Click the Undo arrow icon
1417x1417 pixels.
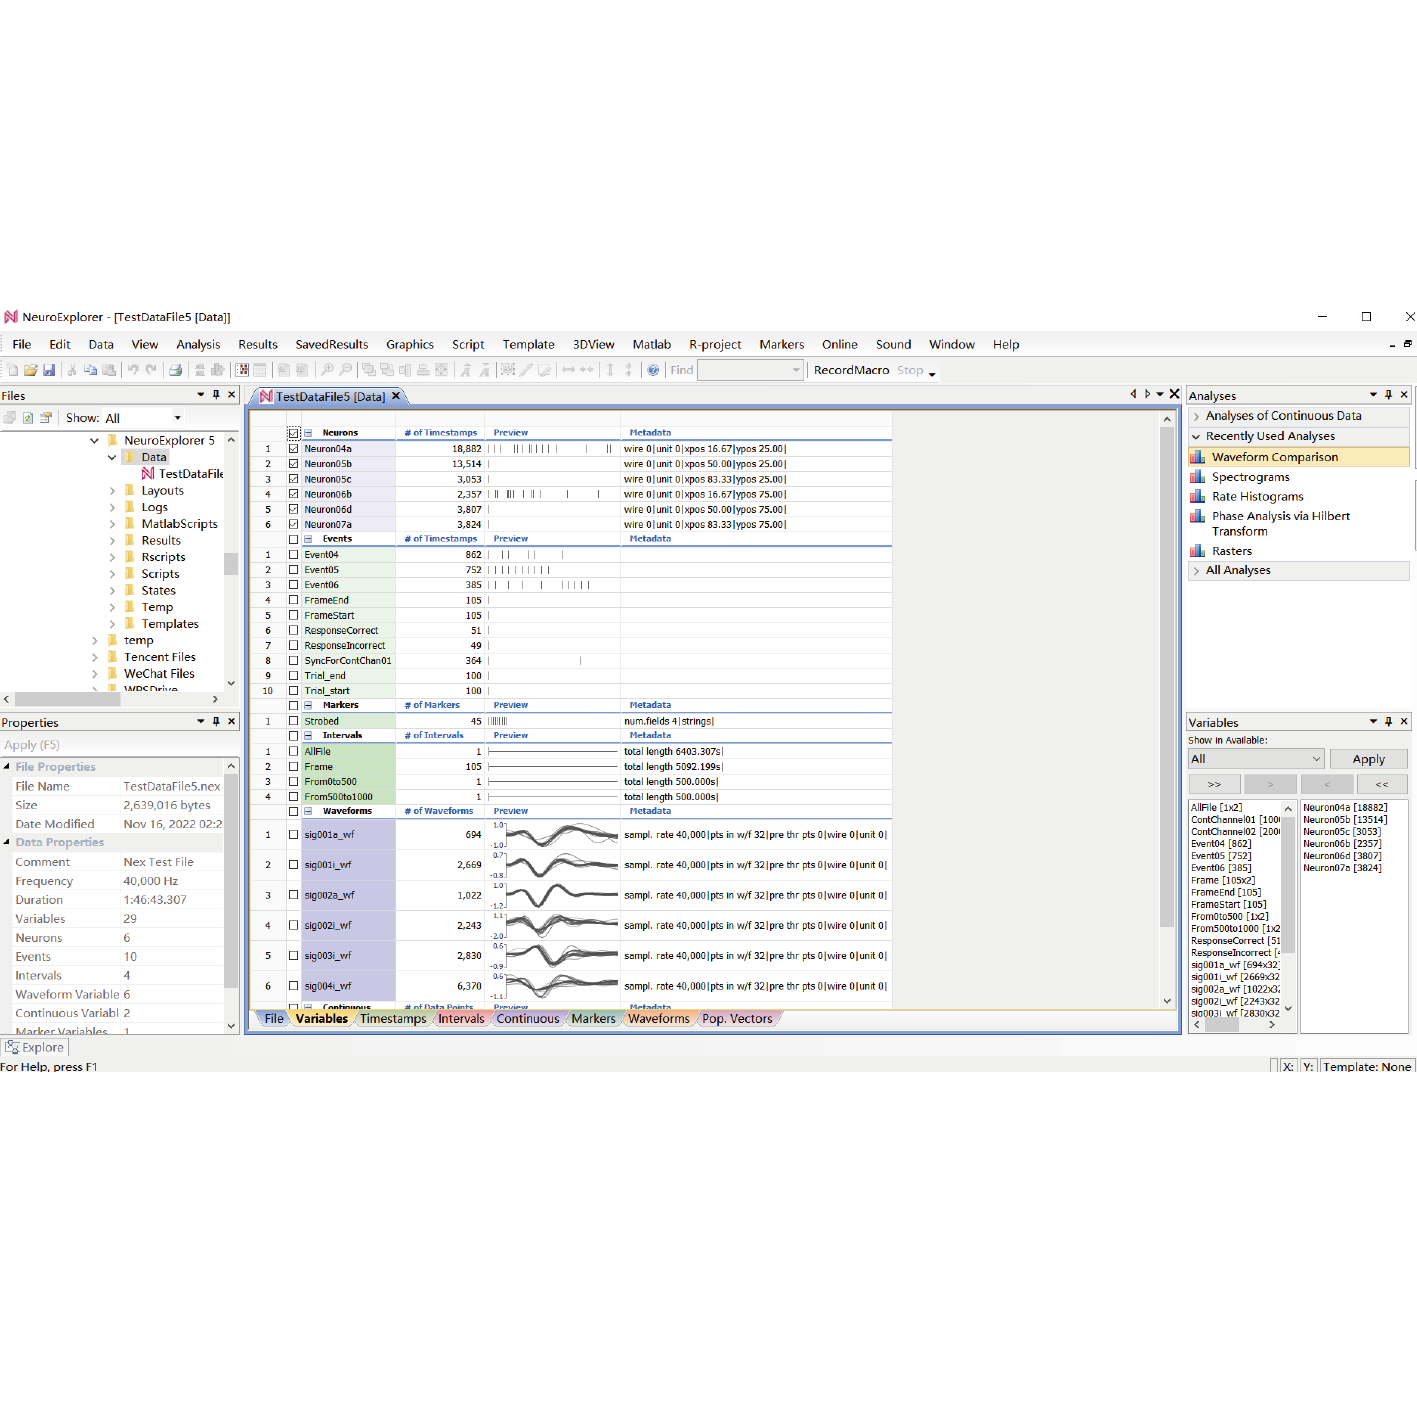click(132, 370)
